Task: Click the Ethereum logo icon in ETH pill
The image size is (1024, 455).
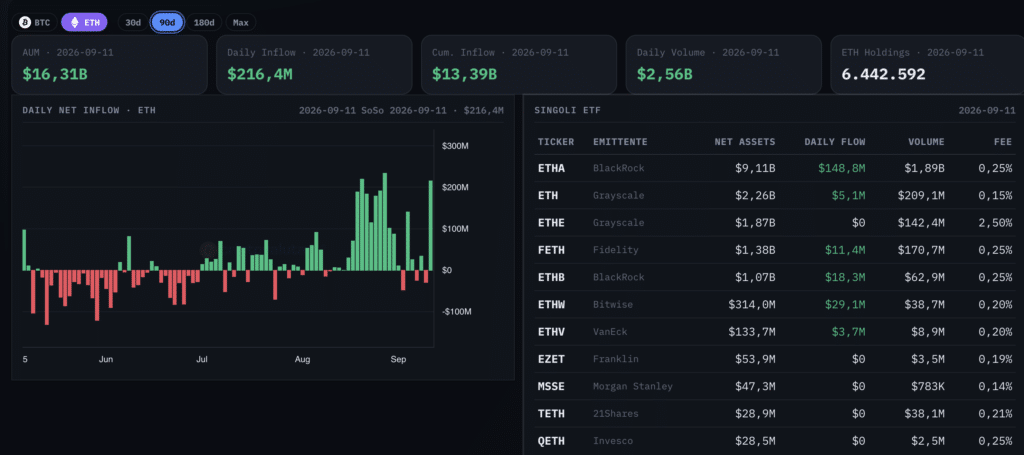Action: point(74,22)
